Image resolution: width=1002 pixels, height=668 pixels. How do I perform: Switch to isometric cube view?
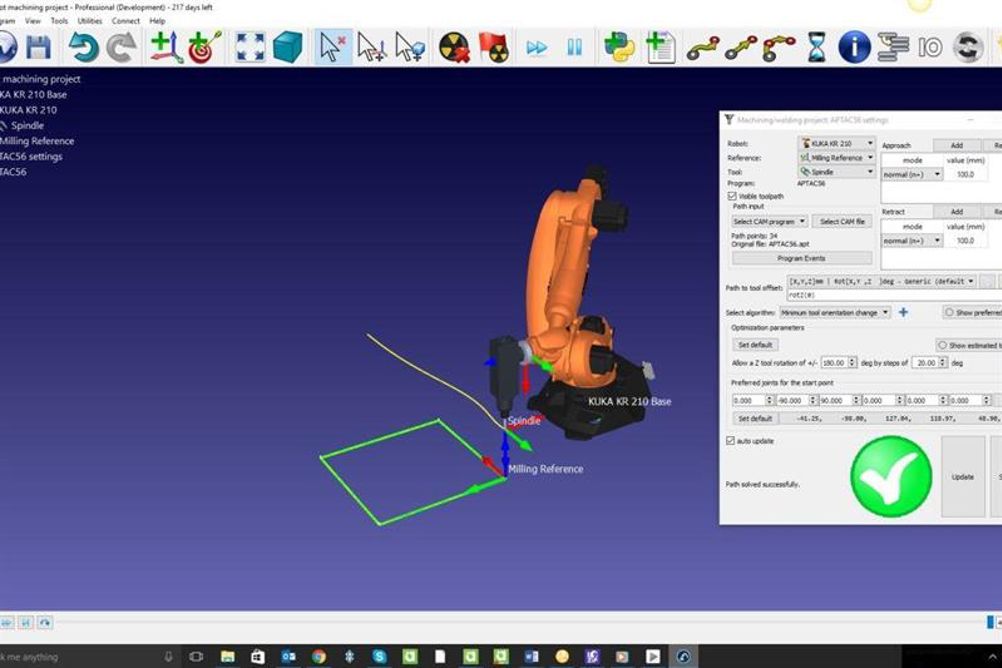point(288,47)
